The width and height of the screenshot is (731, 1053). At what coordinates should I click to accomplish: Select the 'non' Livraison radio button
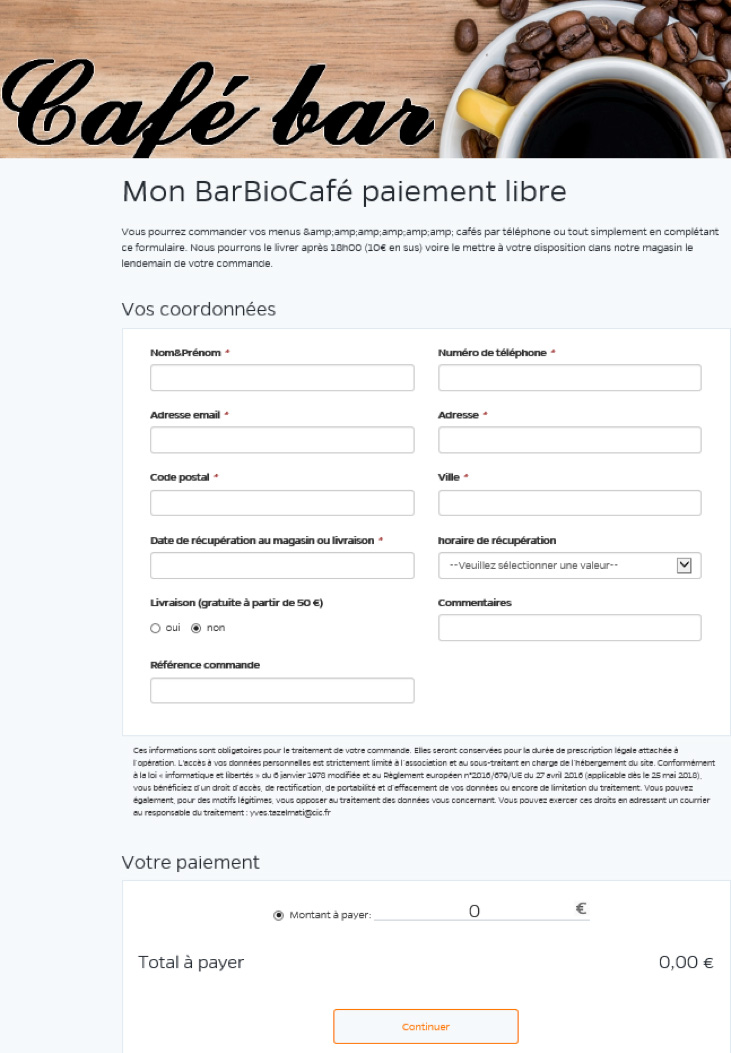(196, 628)
